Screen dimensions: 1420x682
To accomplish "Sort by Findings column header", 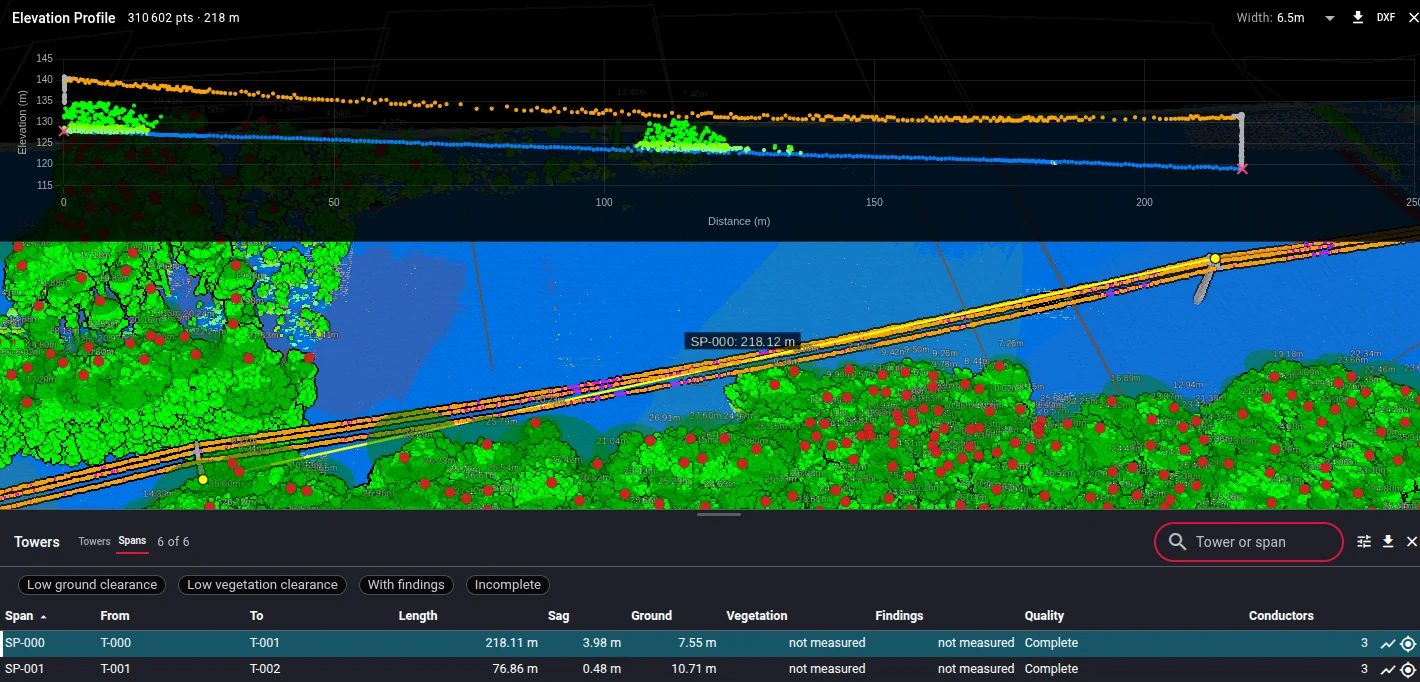I will [899, 616].
